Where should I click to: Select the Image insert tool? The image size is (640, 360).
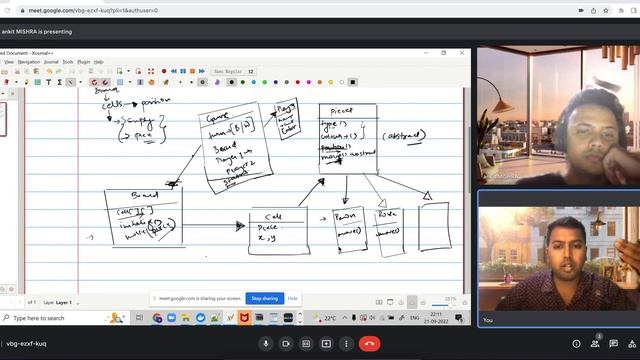point(38,82)
